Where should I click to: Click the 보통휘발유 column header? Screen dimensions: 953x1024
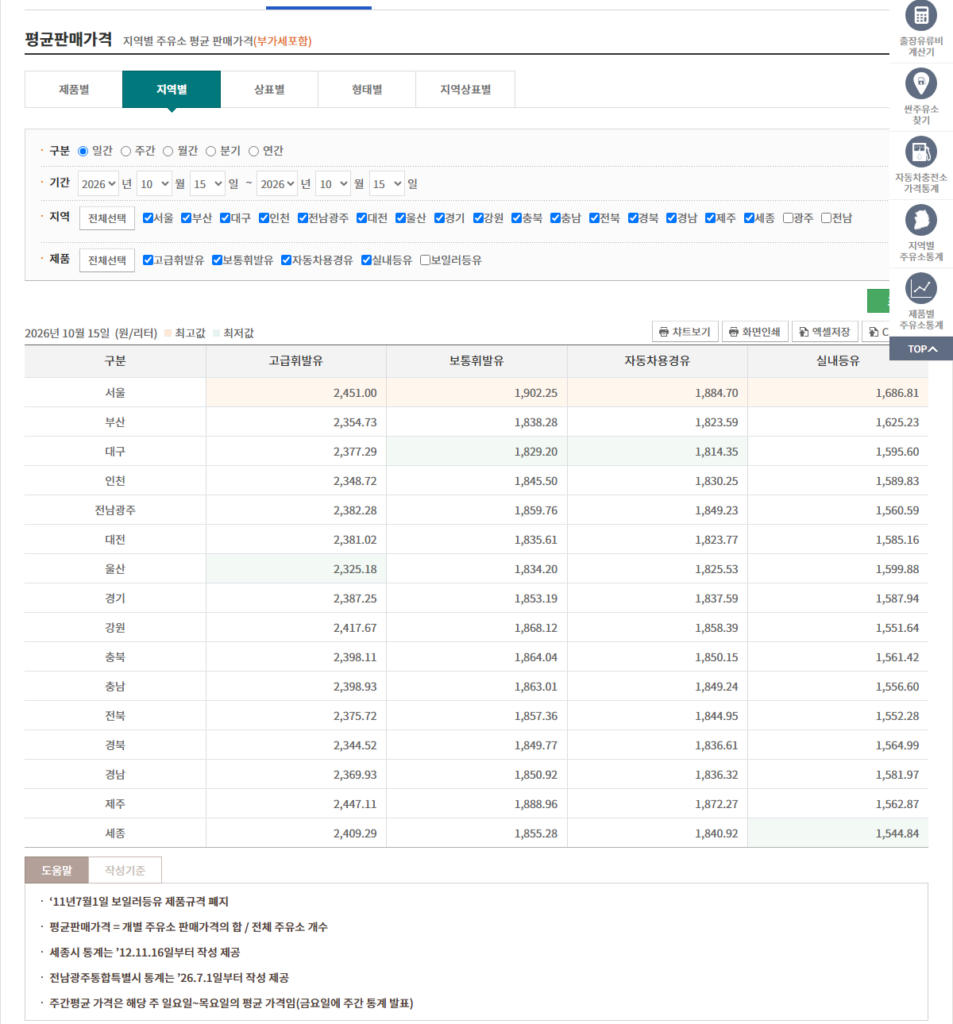pyautogui.click(x=476, y=361)
